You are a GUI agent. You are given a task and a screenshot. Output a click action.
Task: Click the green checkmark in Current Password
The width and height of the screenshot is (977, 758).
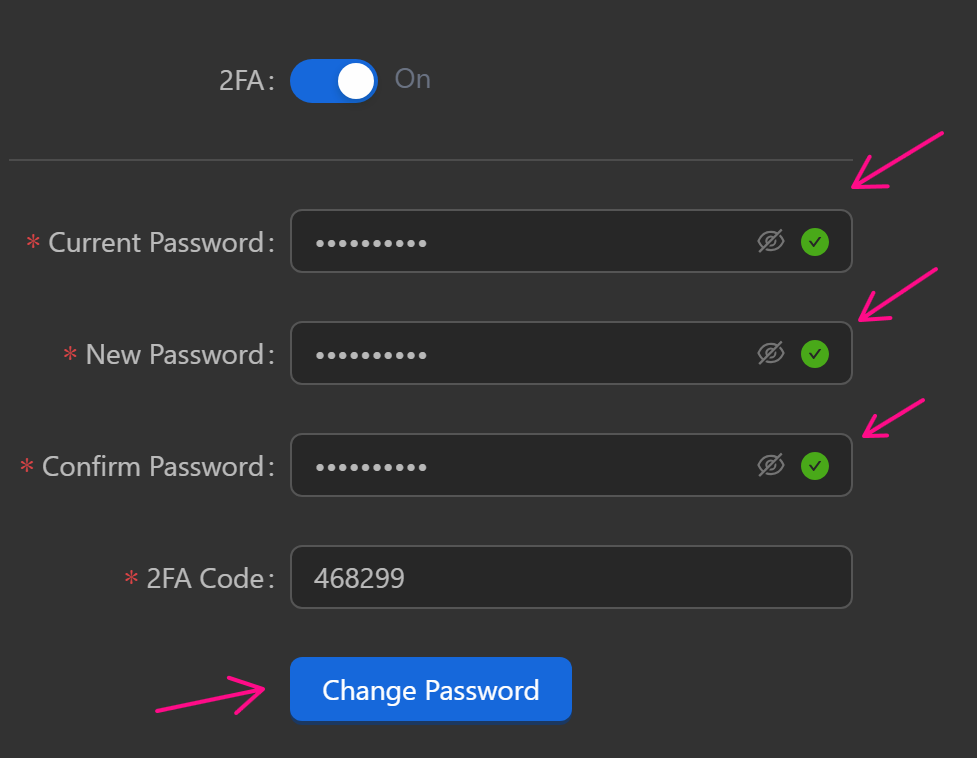pos(815,241)
